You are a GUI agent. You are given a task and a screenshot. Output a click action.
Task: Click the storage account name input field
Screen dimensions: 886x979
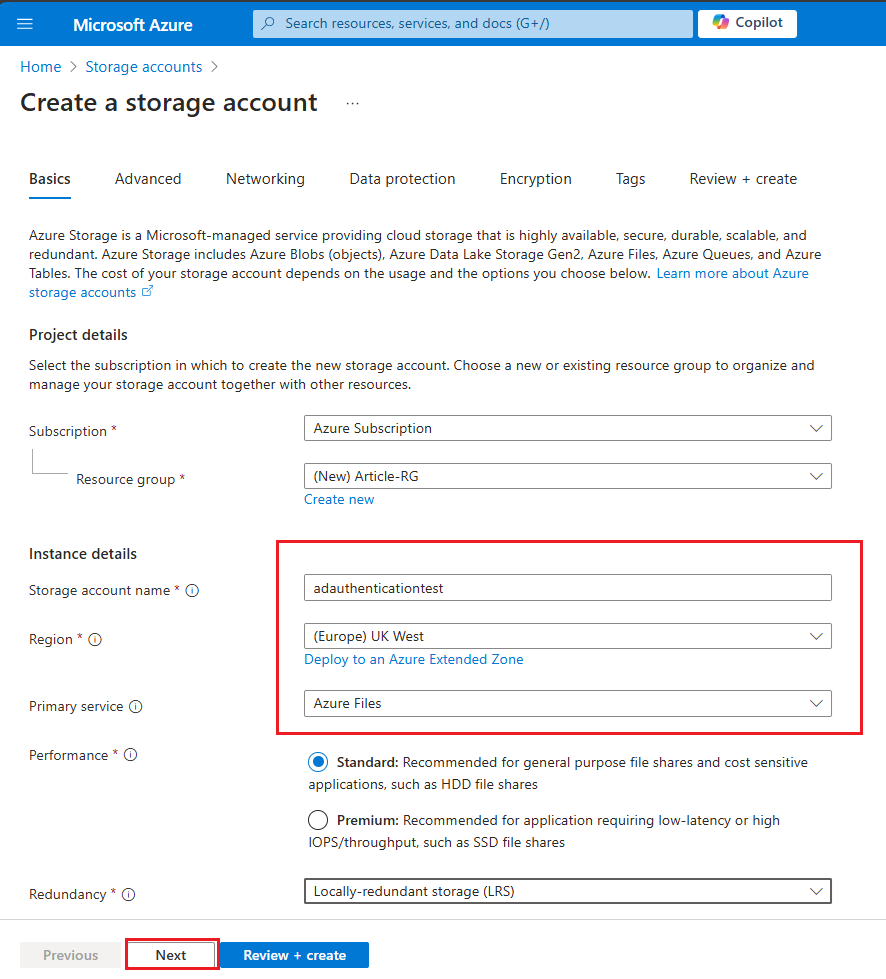click(x=567, y=587)
